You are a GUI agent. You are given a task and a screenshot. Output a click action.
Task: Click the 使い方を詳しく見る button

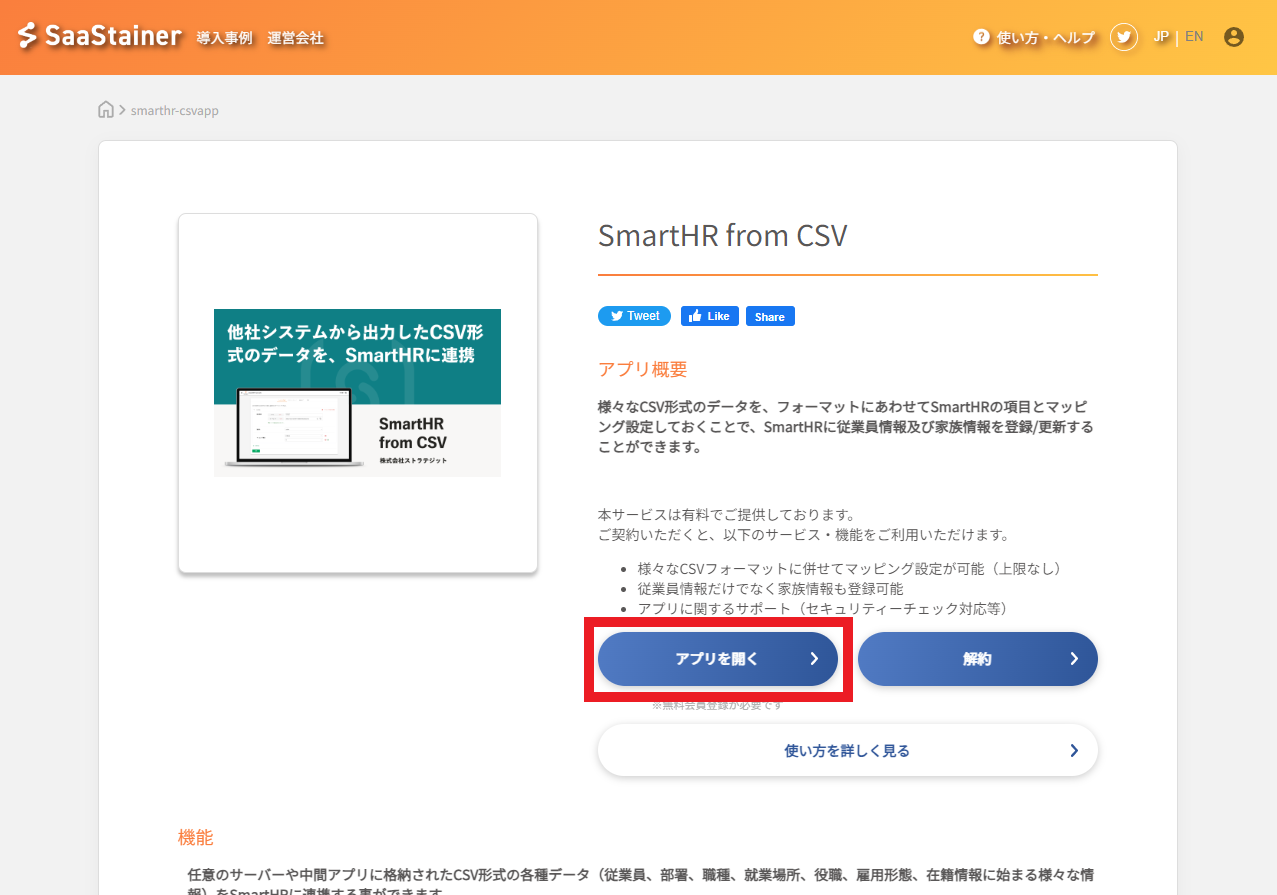(x=848, y=750)
